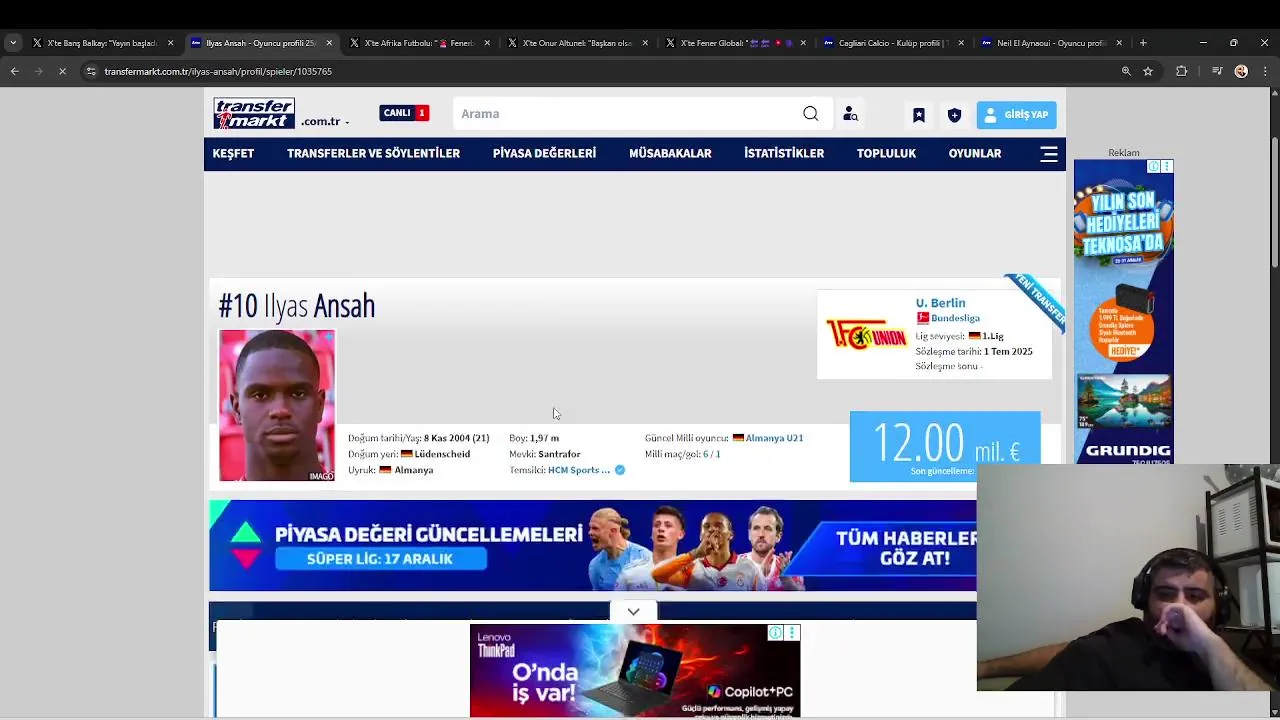Click the 'Santrafor' position text
Viewport: 1280px width, 720px height.
coord(559,454)
